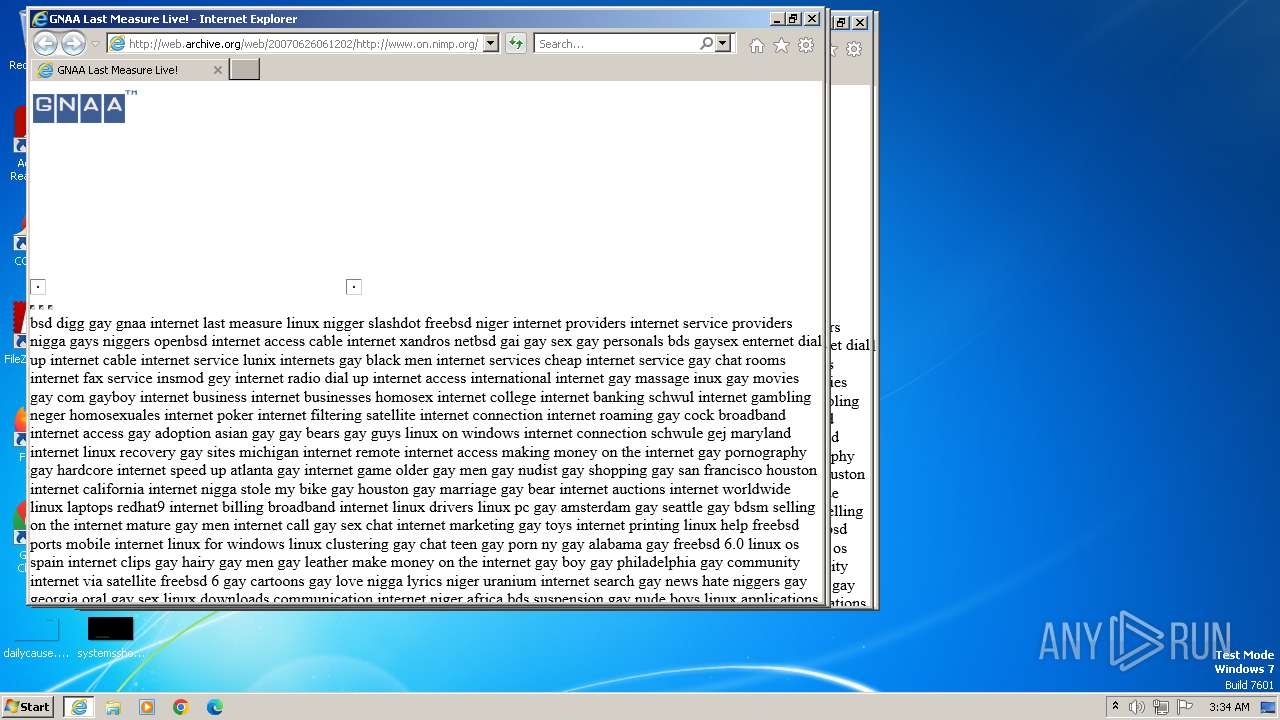Restore the background Internet Explorer window
This screenshot has width=1280, height=720.
pyautogui.click(x=842, y=22)
